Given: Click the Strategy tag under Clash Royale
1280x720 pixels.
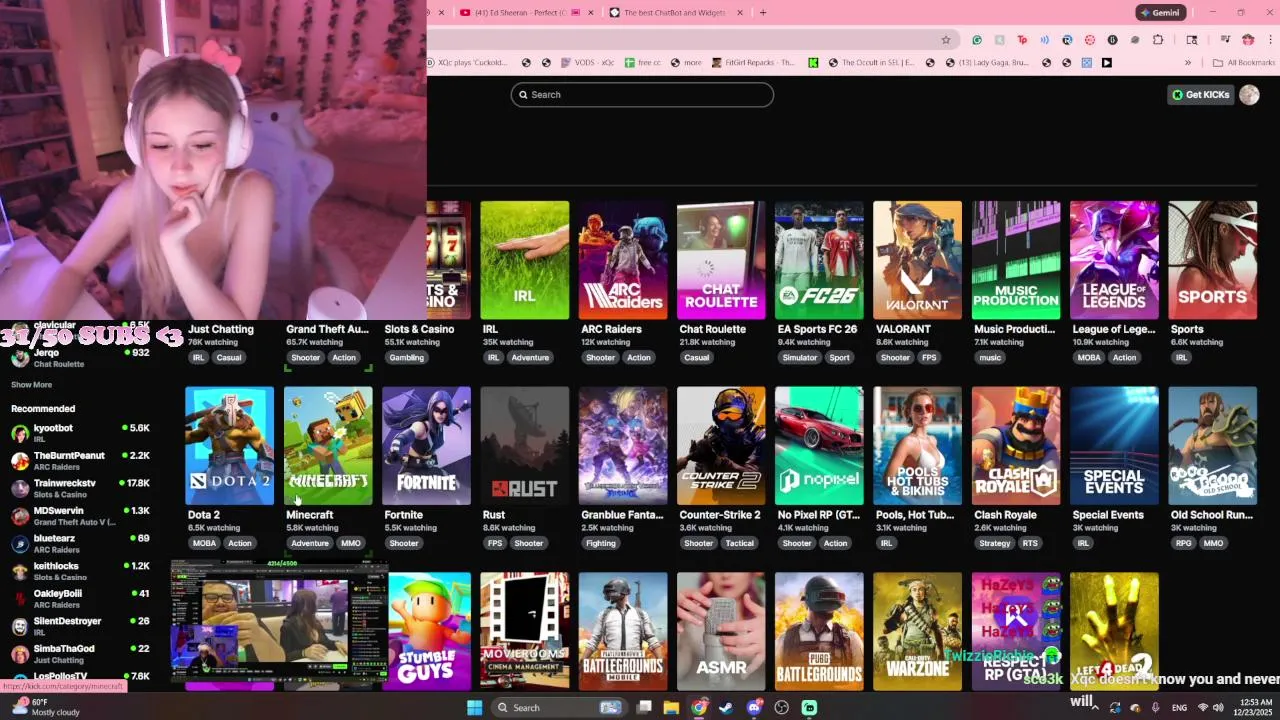Looking at the screenshot, I should click(994, 543).
